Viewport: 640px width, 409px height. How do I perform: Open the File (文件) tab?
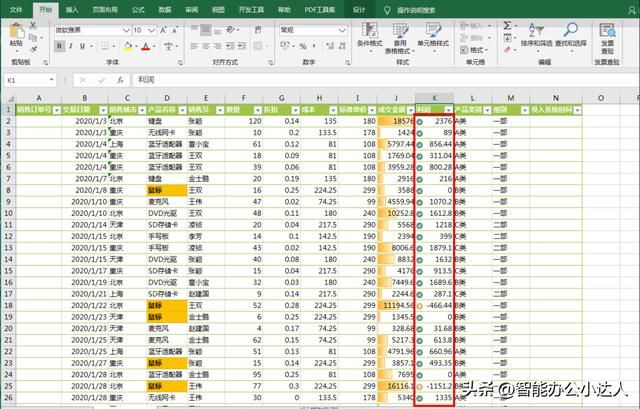pos(16,10)
